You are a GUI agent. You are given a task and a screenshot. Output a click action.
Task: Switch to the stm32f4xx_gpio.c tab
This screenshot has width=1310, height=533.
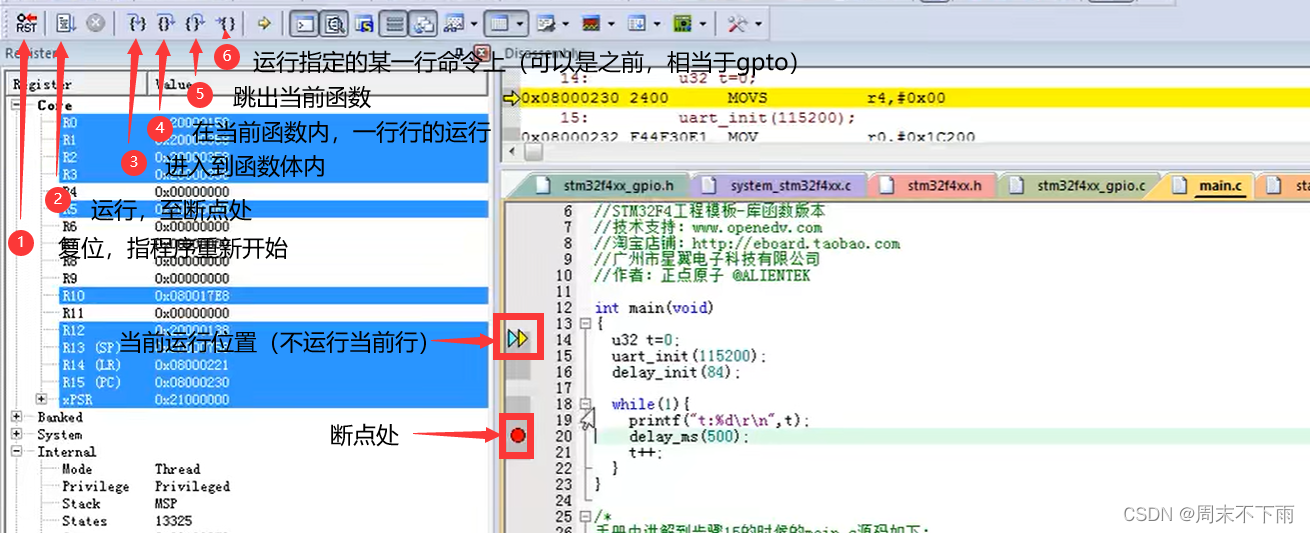[1078, 185]
